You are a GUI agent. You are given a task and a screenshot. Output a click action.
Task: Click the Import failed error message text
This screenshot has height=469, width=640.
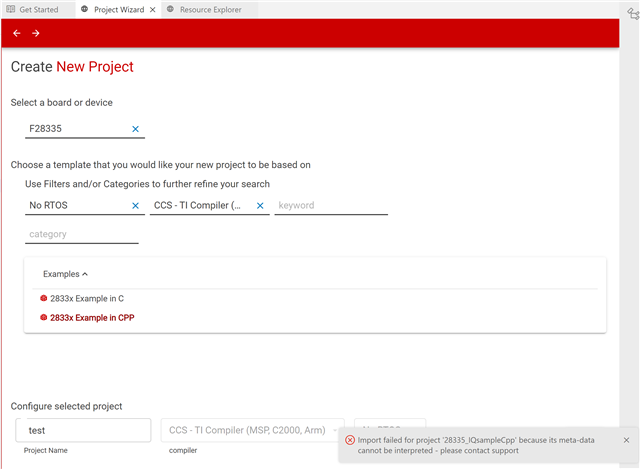pos(476,445)
